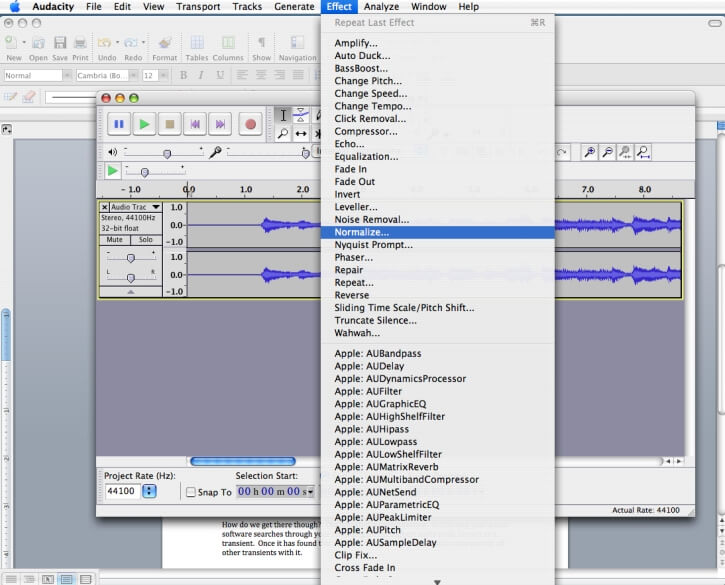Click the Project Rate 44100 field
This screenshot has height=585, width=725.
pos(123,491)
